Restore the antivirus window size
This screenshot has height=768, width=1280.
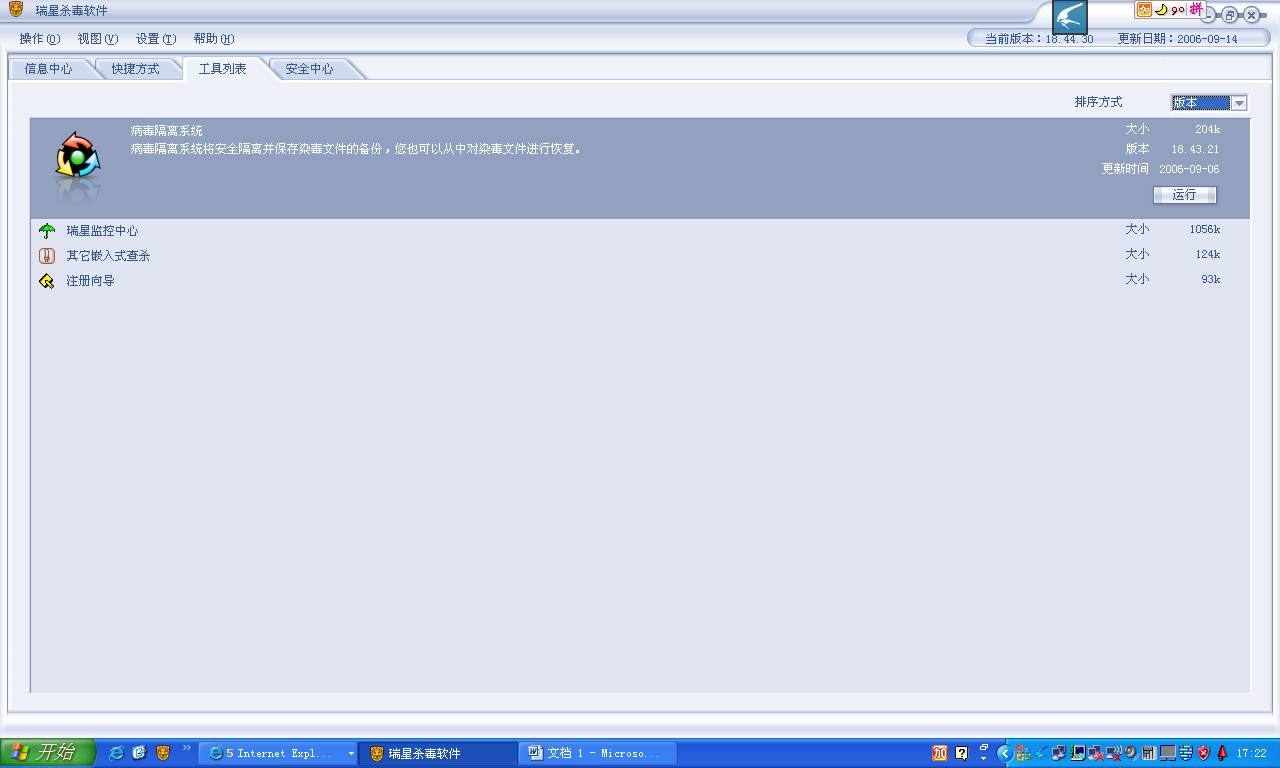pyautogui.click(x=1230, y=15)
